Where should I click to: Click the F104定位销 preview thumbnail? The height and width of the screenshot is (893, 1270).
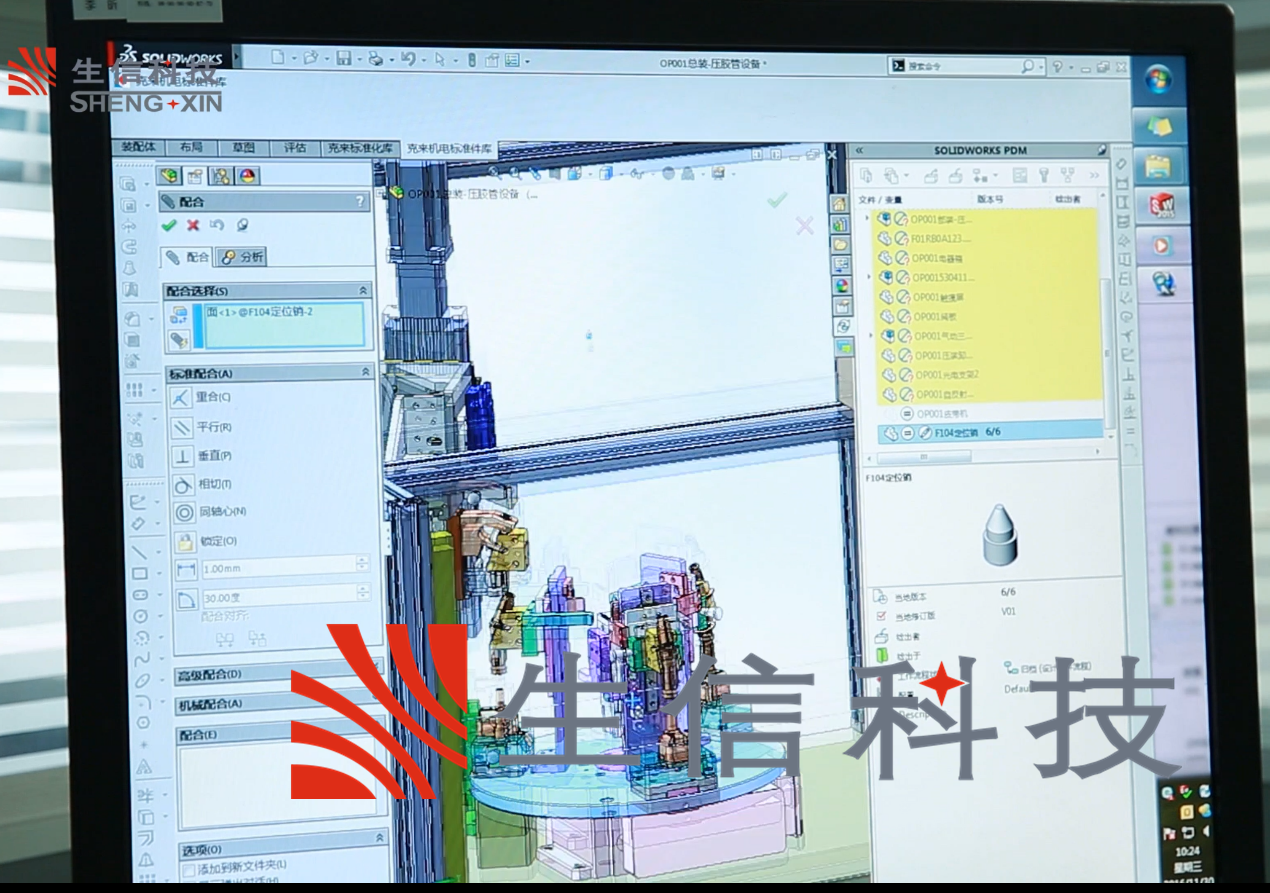tap(999, 536)
